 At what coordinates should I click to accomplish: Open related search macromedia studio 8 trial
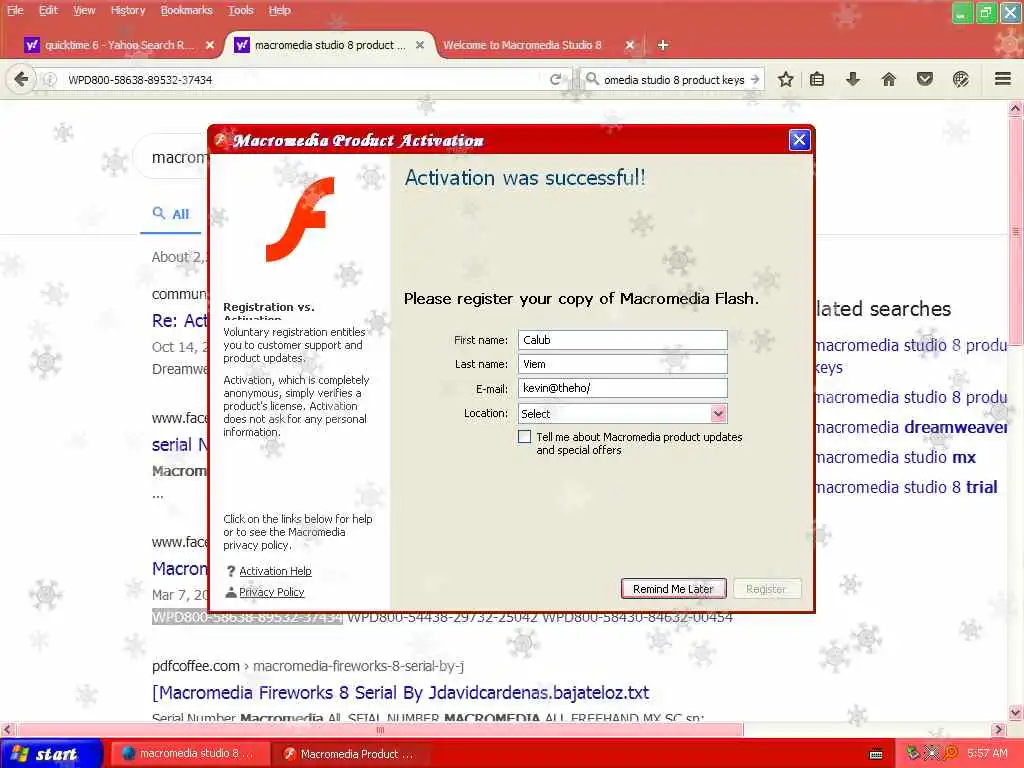[906, 487]
